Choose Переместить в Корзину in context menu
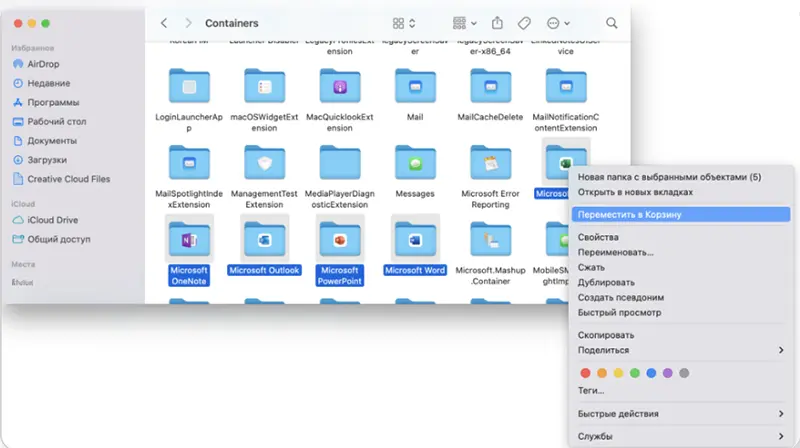 point(628,214)
